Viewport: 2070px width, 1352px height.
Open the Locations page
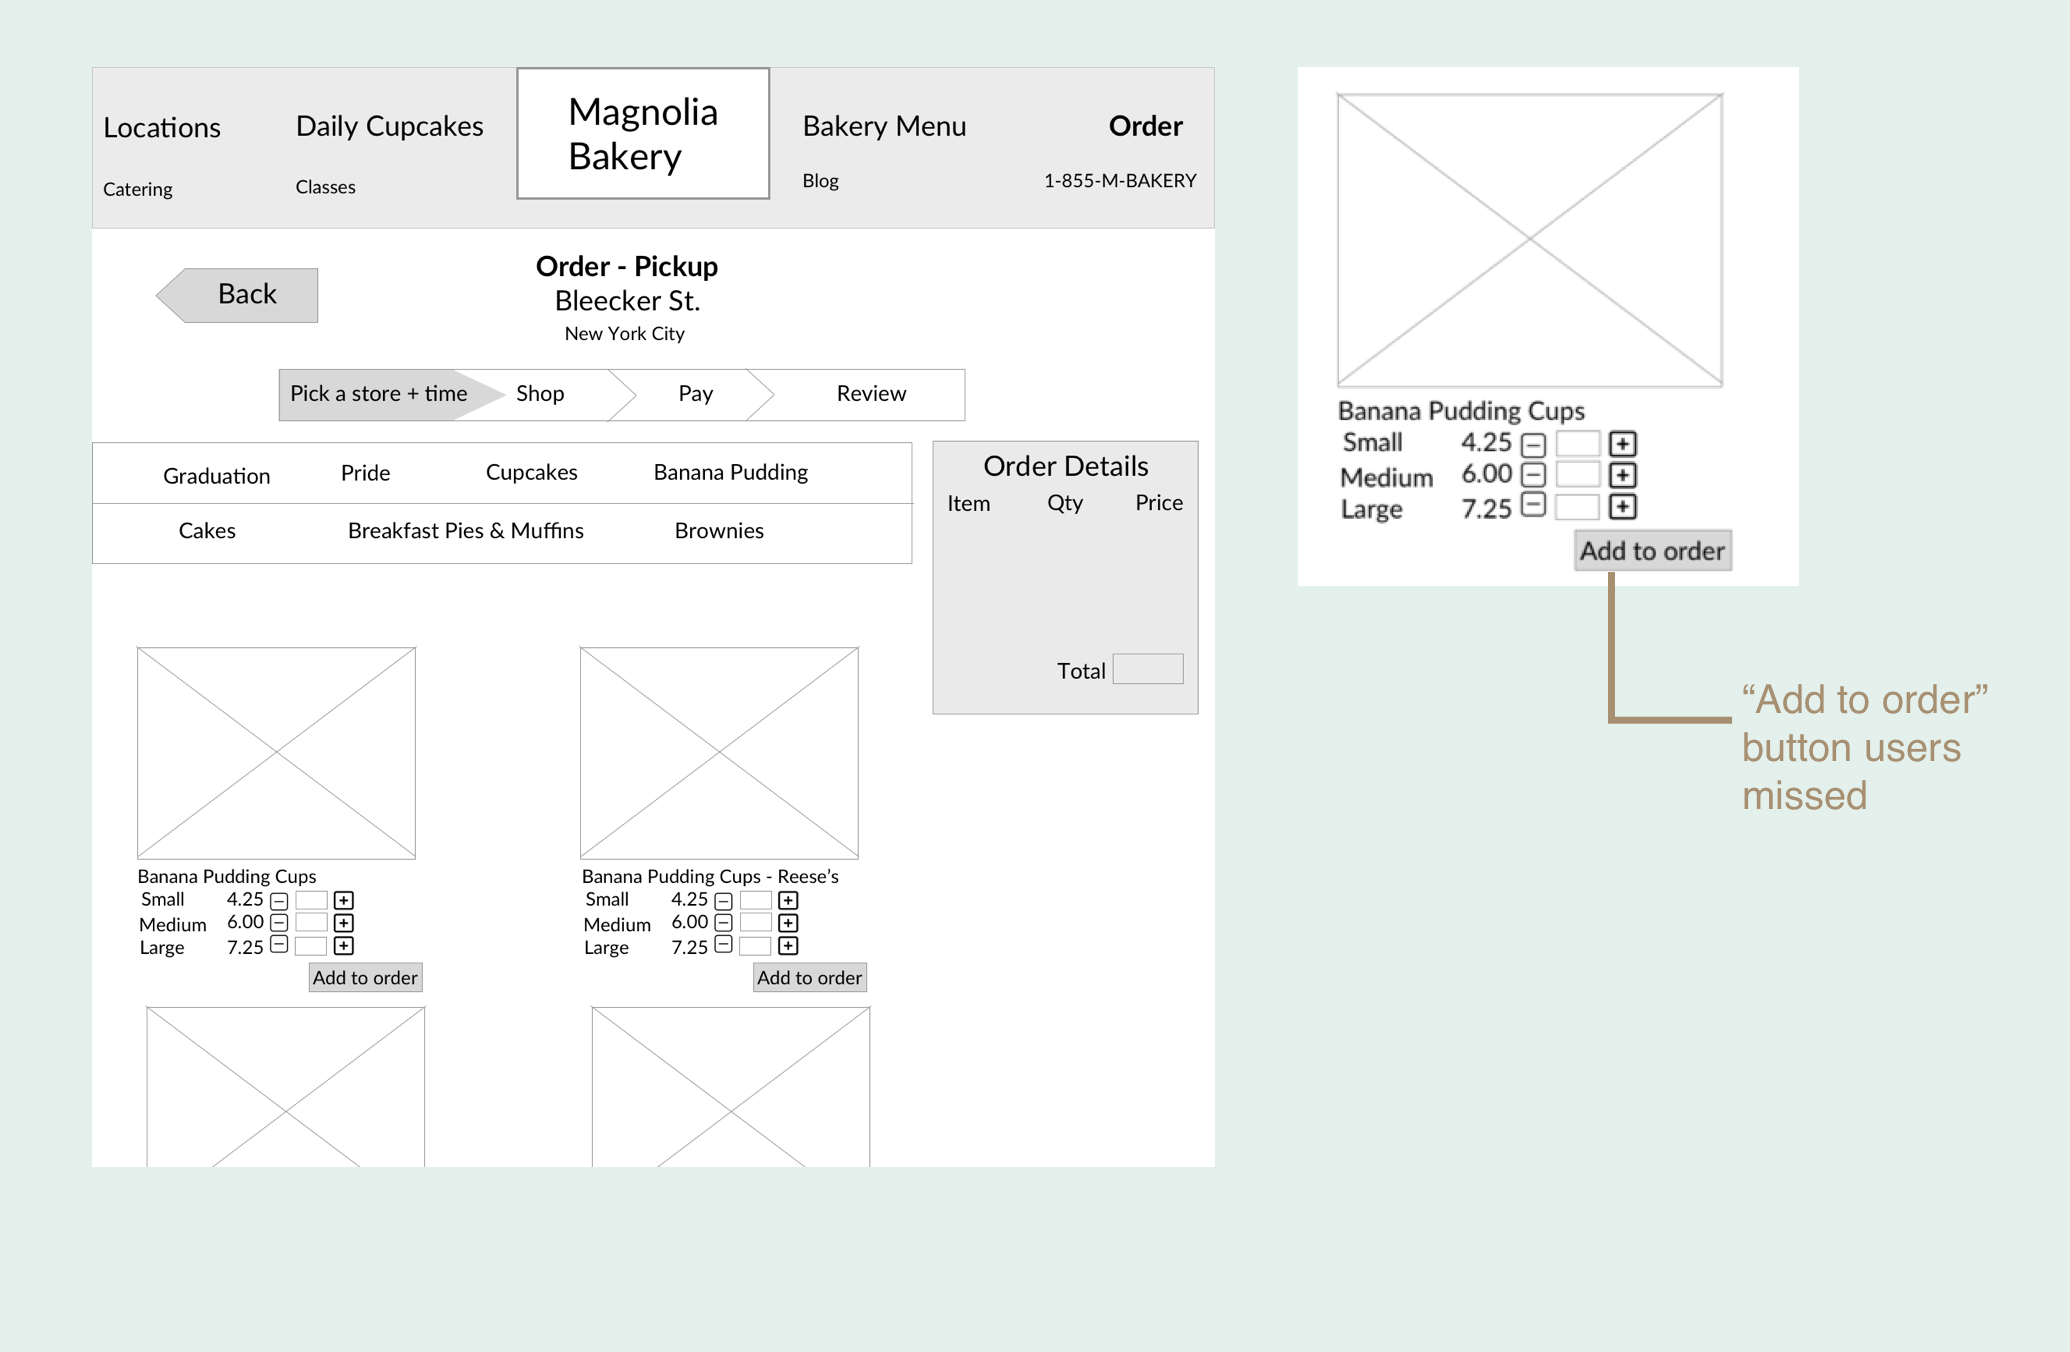click(162, 128)
